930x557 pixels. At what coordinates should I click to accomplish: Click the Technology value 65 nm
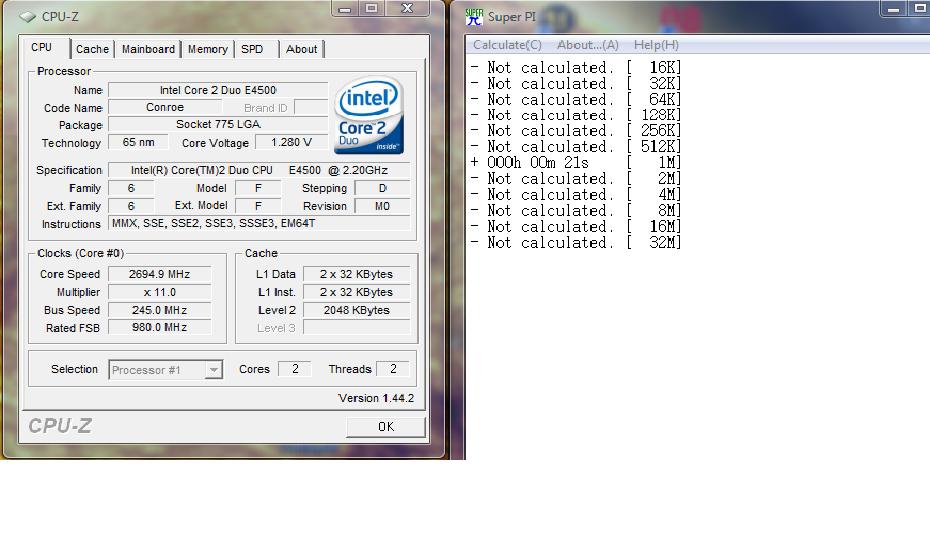tap(138, 142)
